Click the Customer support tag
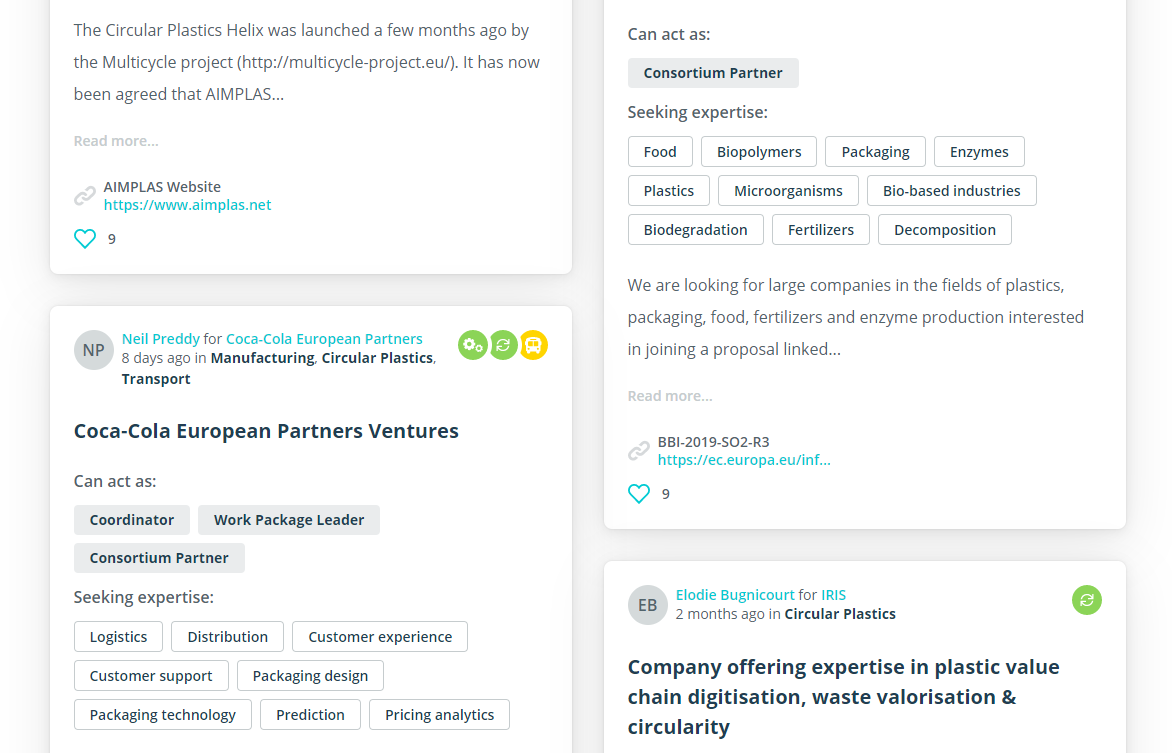Image resolution: width=1172 pixels, height=753 pixels. tap(151, 675)
